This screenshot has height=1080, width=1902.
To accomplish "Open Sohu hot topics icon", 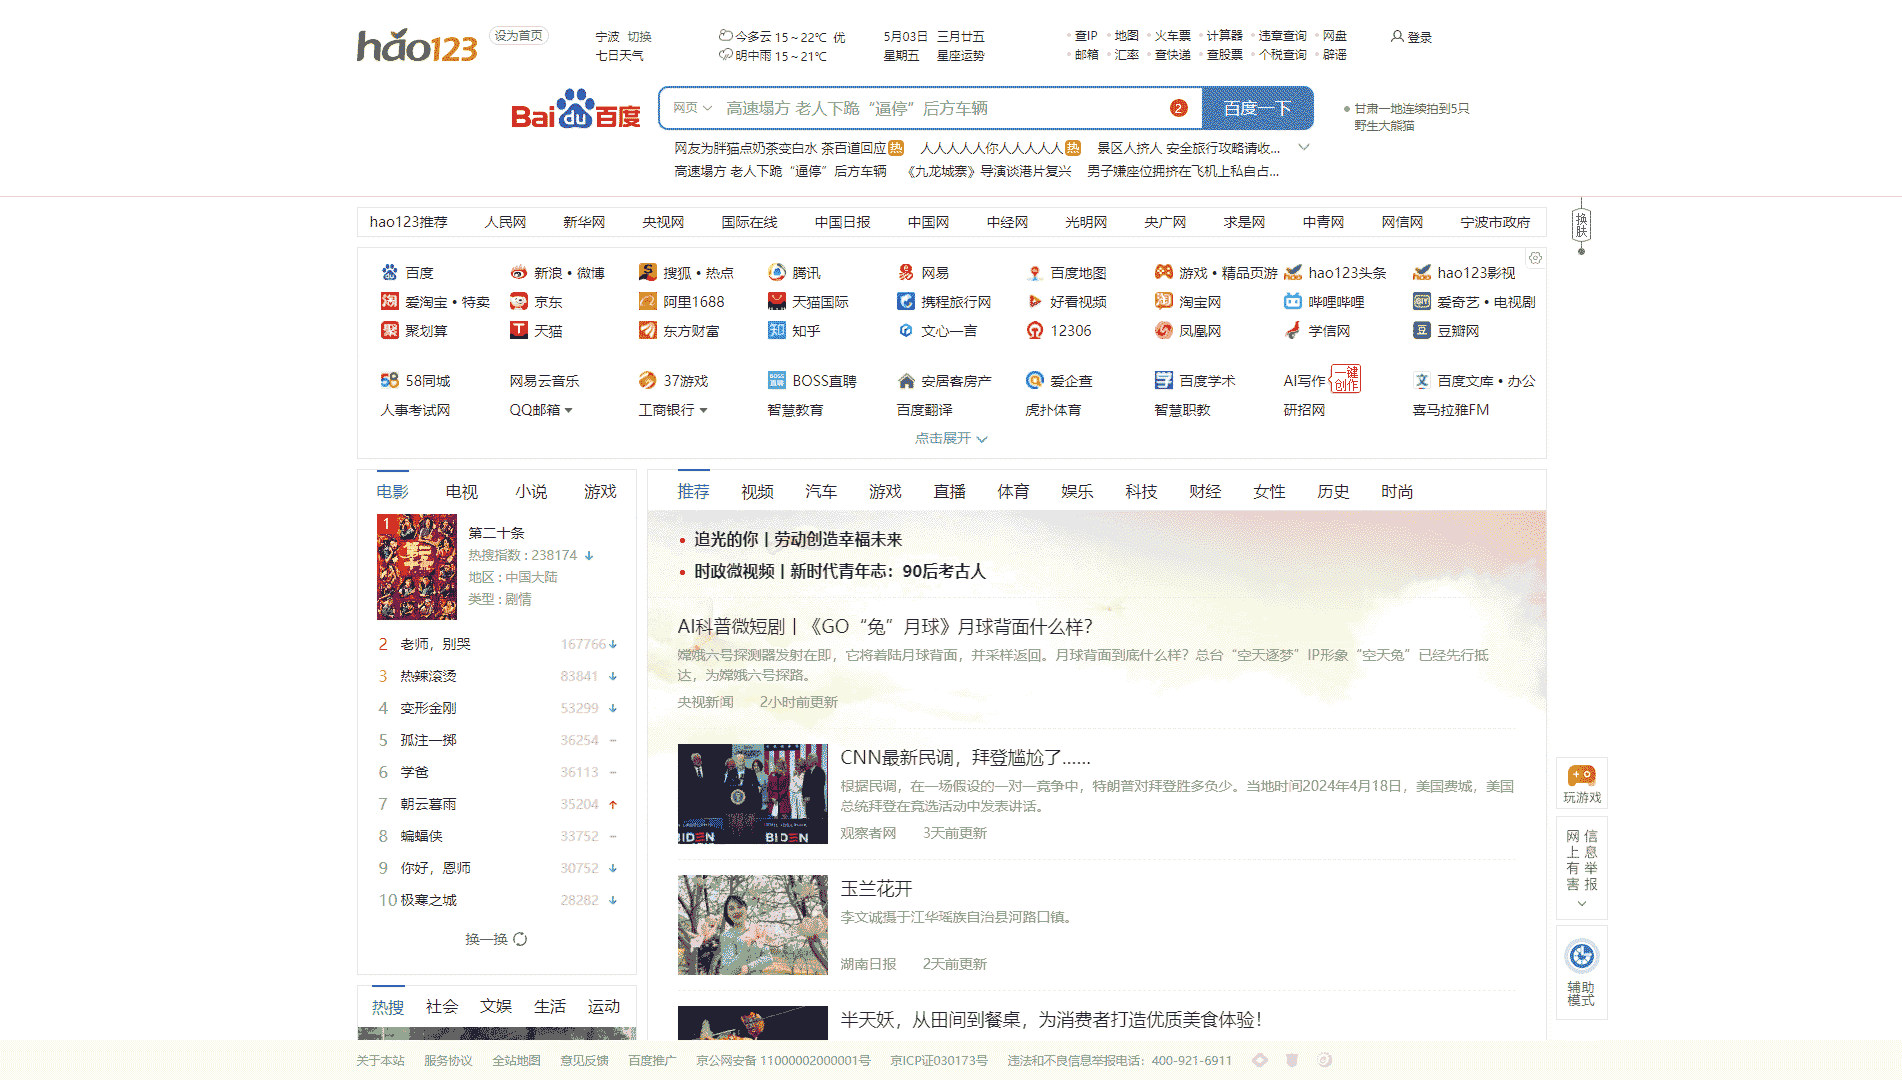I will (647, 272).
